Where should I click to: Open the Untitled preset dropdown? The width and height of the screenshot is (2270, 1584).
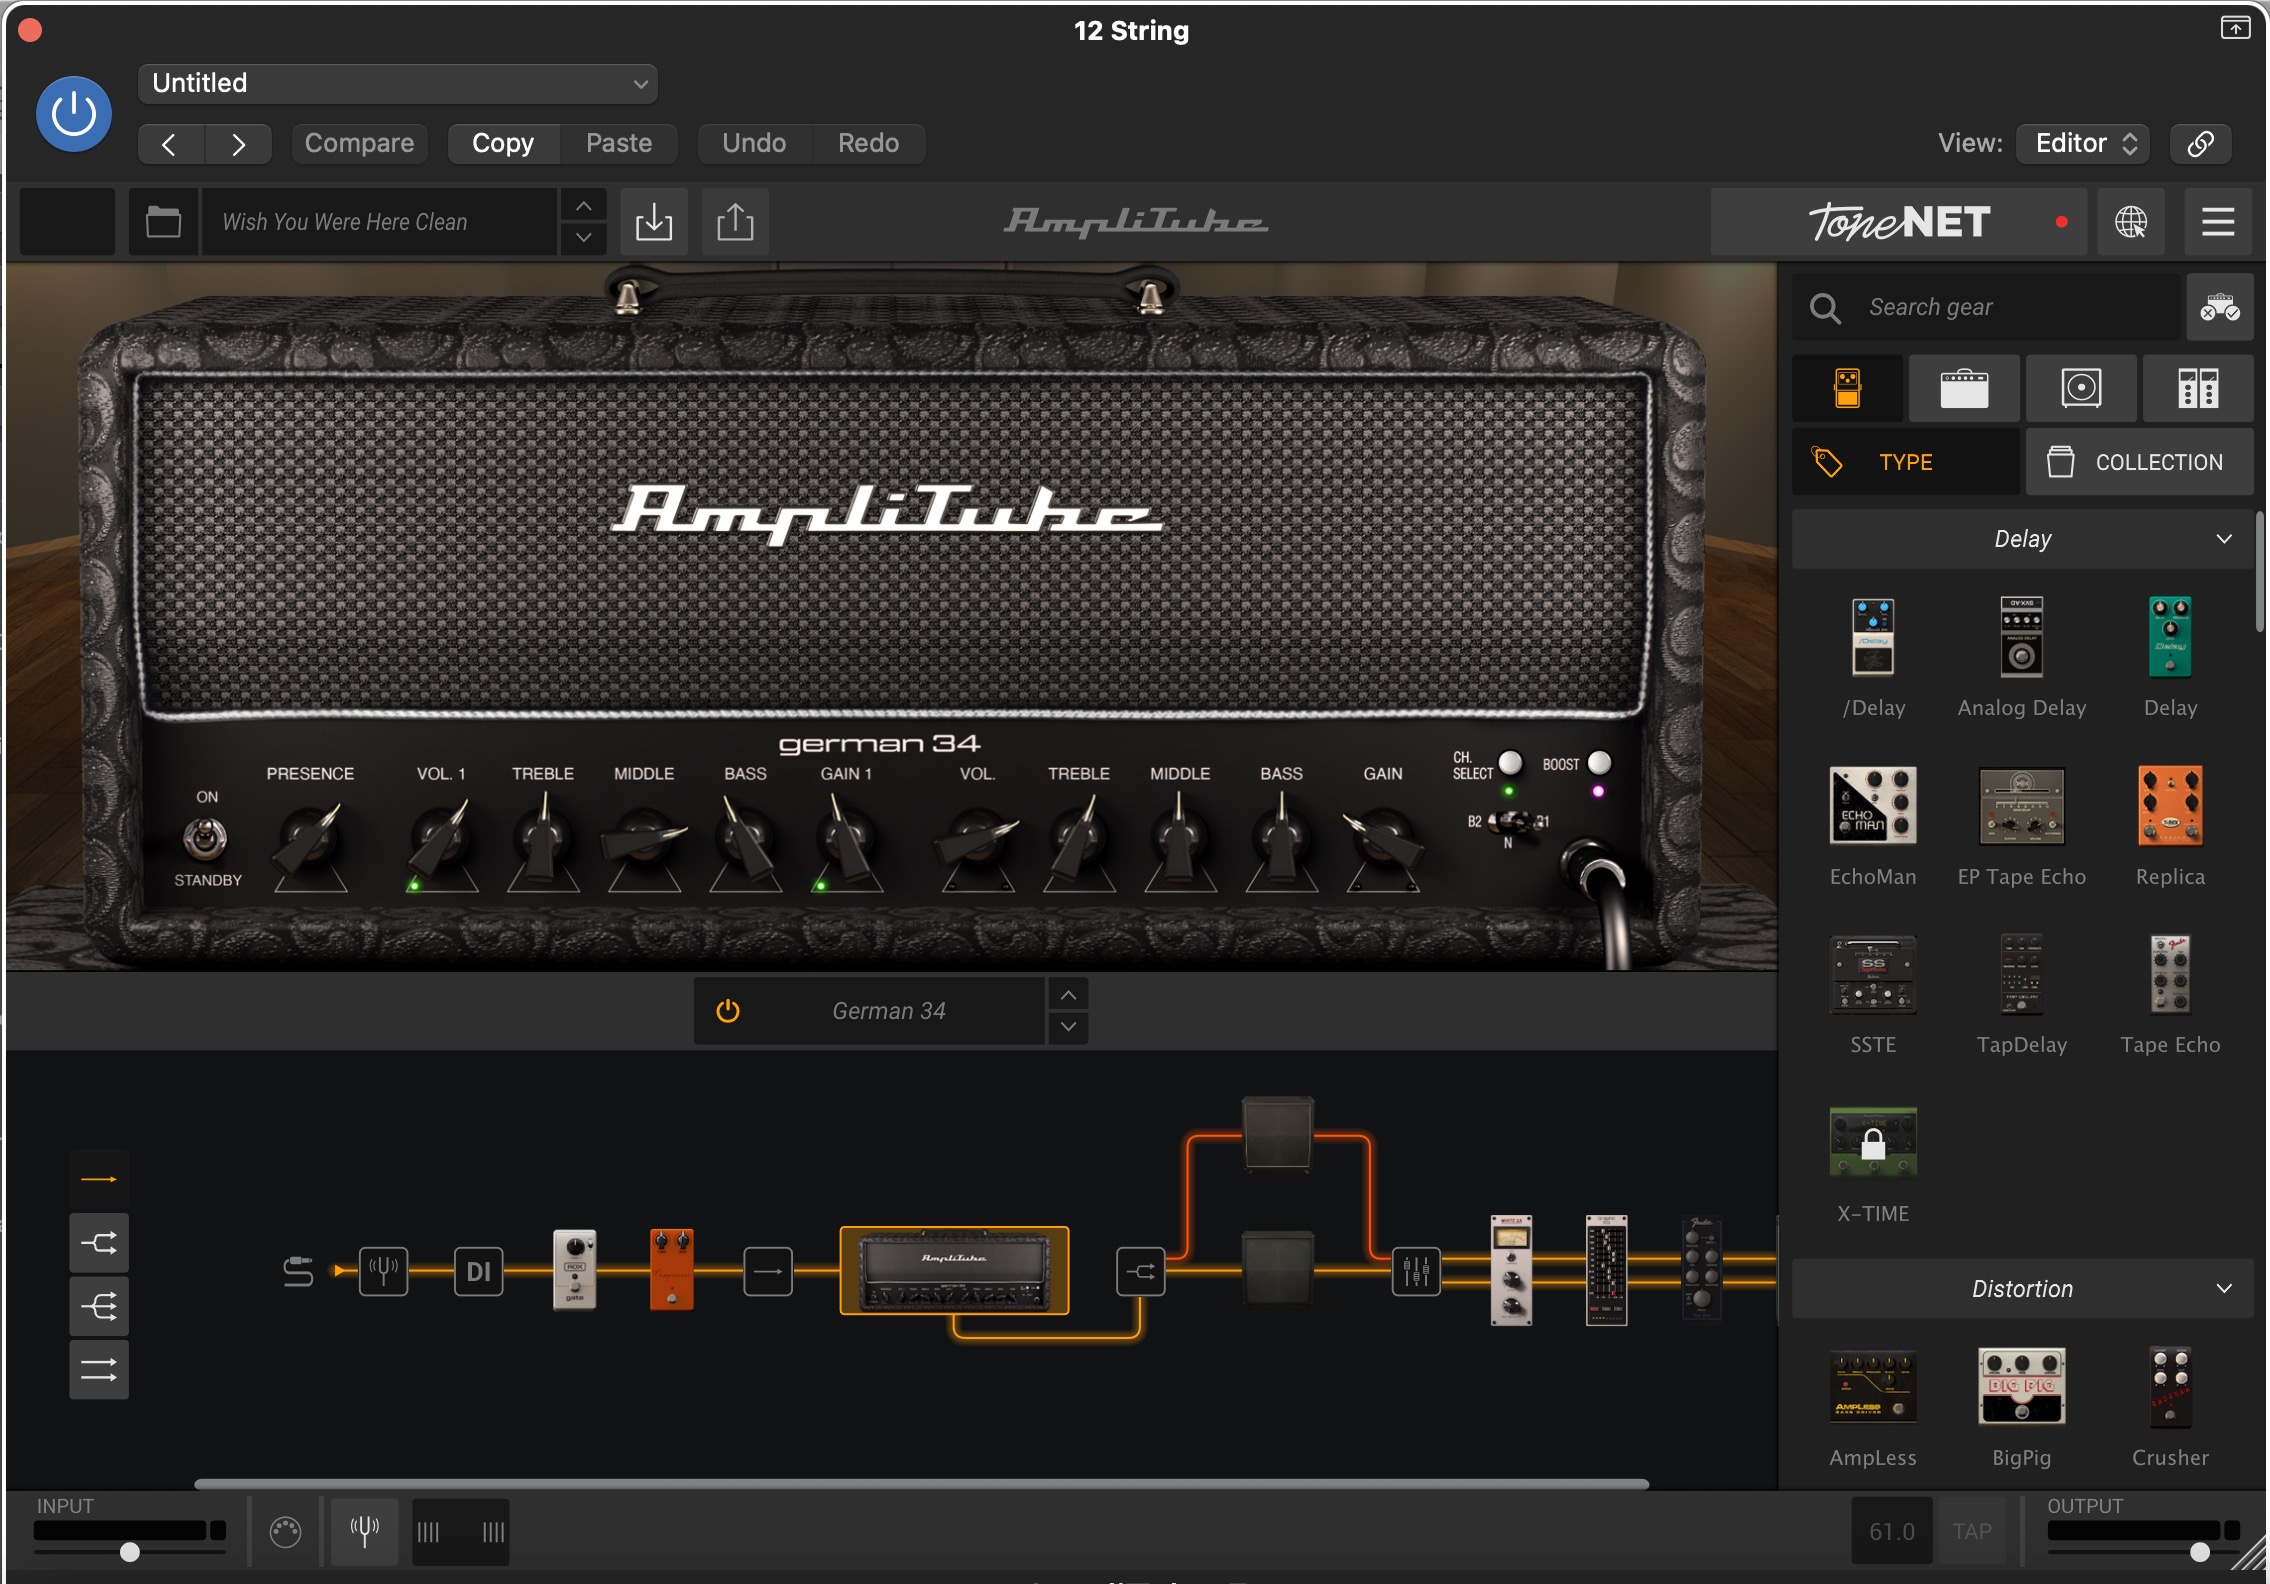[x=398, y=83]
